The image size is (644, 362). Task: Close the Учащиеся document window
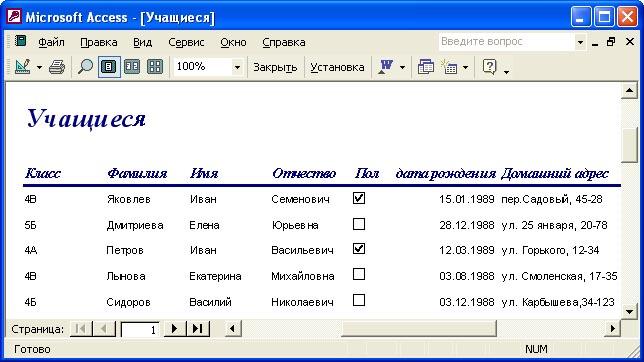pyautogui.click(x=630, y=42)
